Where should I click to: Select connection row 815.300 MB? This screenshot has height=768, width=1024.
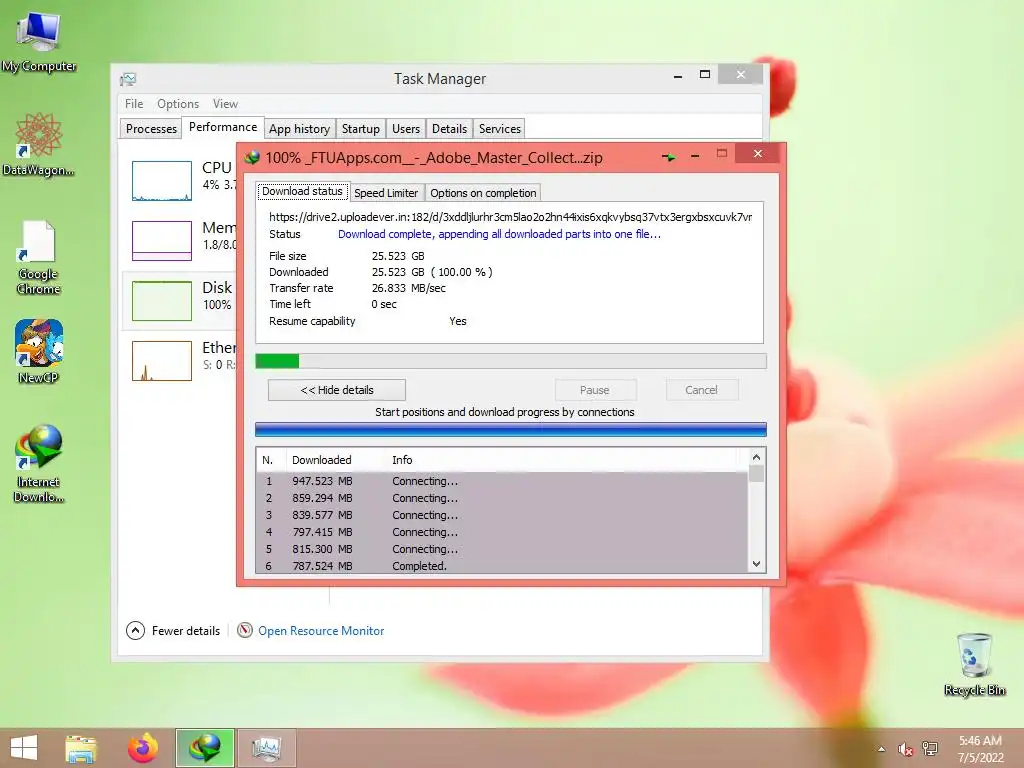tap(502, 549)
